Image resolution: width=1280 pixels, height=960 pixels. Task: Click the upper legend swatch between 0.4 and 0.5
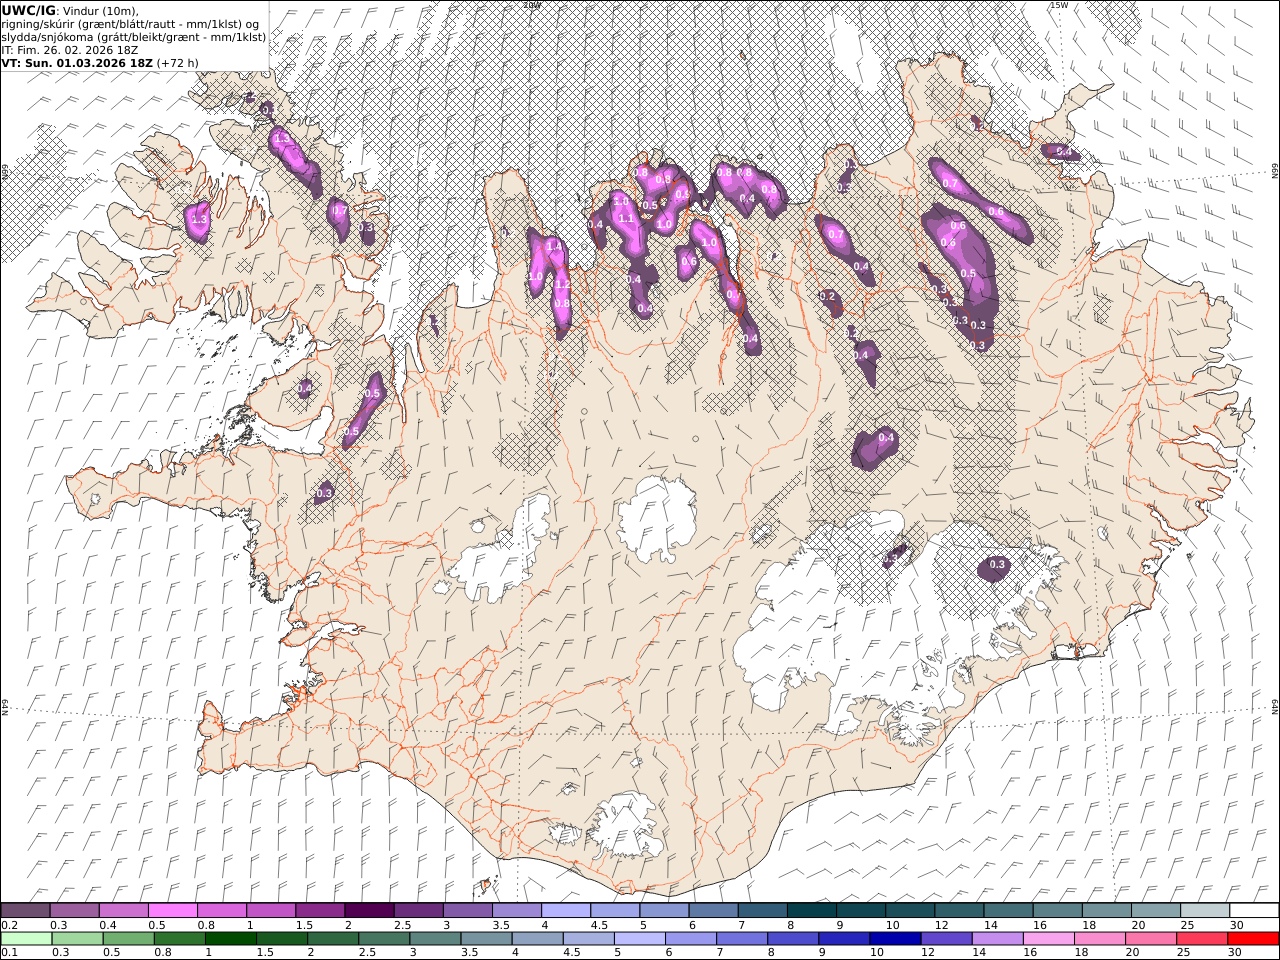(124, 910)
